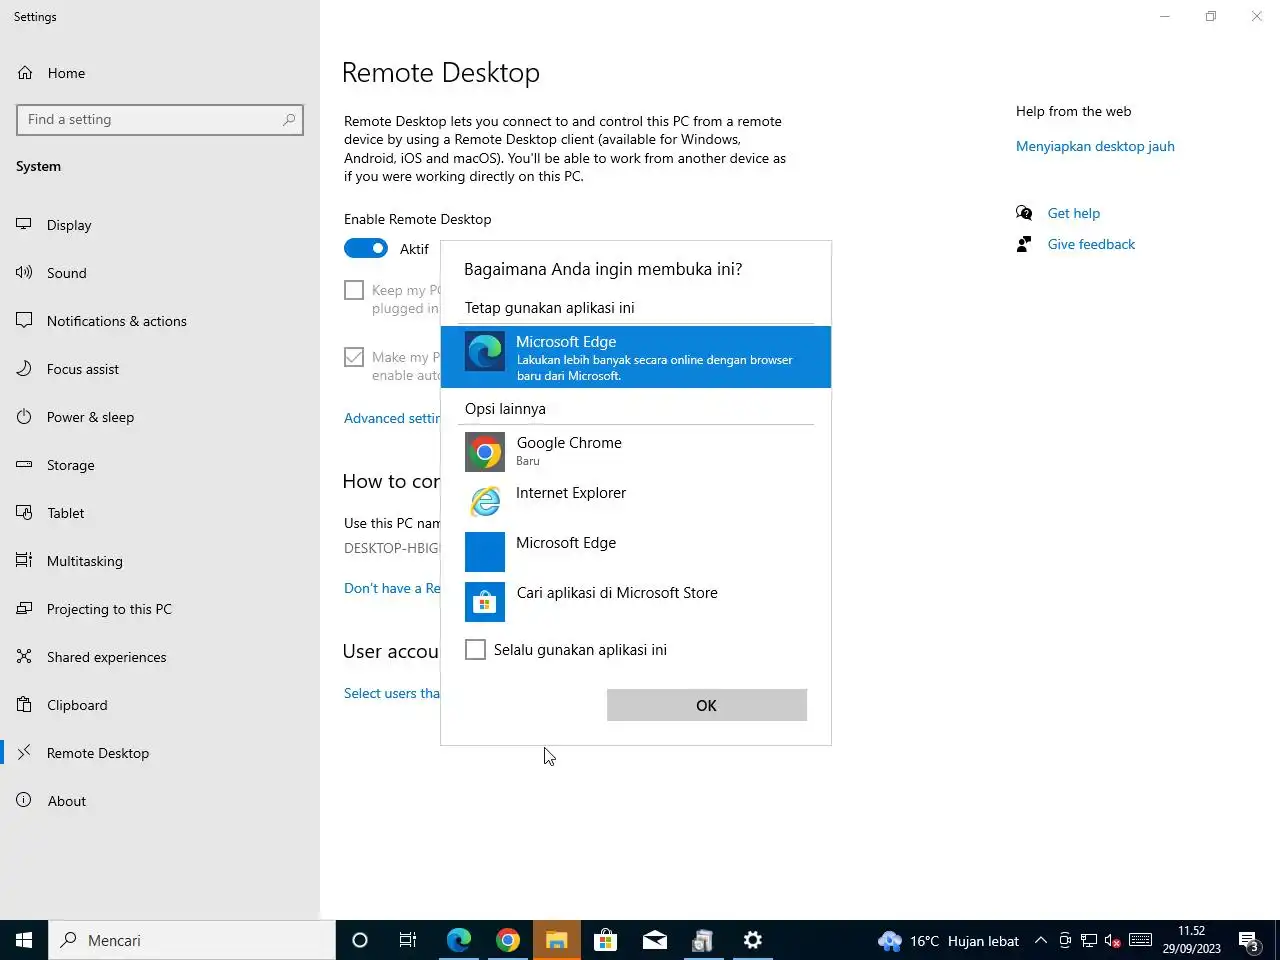Viewport: 1280px width, 960px height.
Task: Open Projecting to this PC icon
Action: click(x=24, y=609)
